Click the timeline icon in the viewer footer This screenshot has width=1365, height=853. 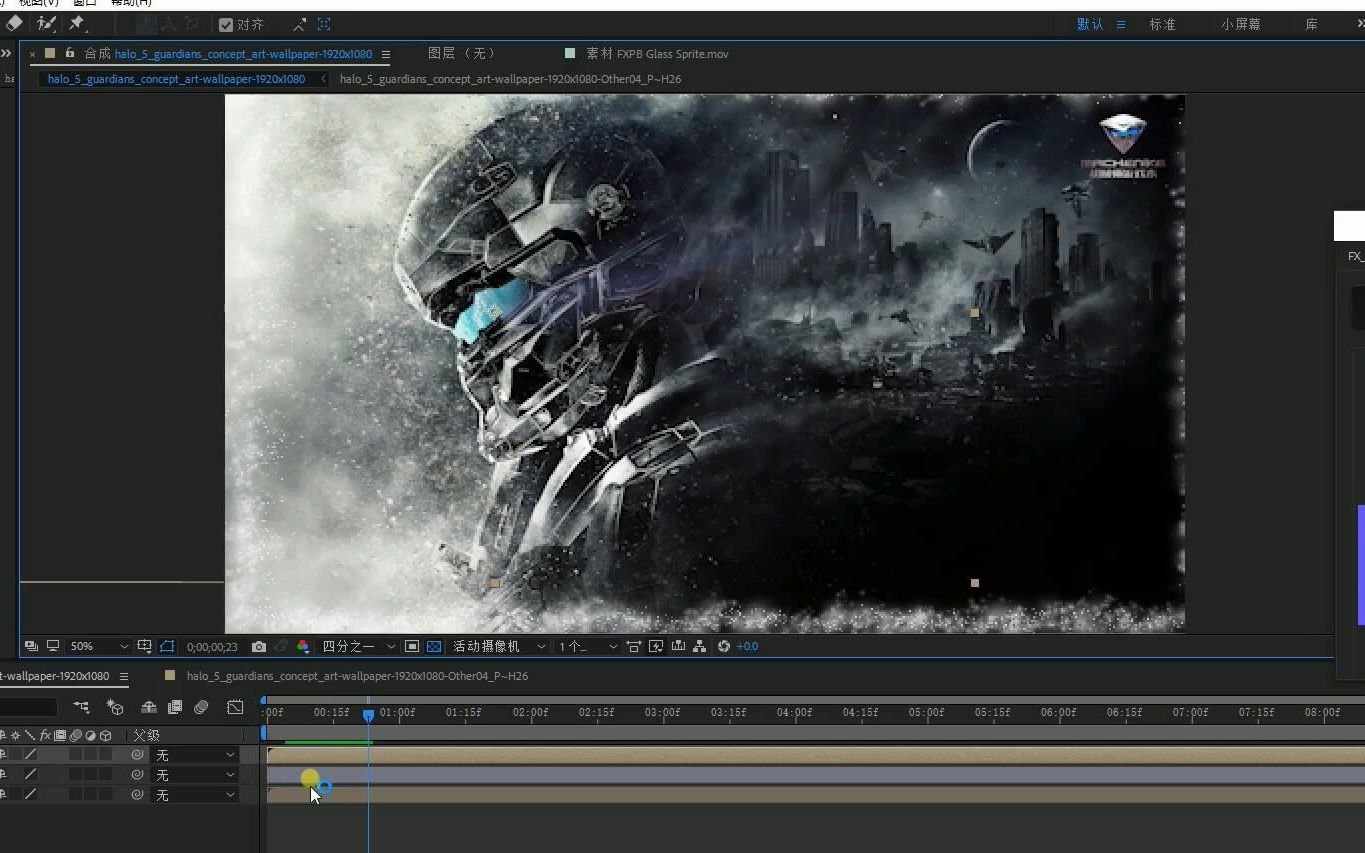coord(678,646)
